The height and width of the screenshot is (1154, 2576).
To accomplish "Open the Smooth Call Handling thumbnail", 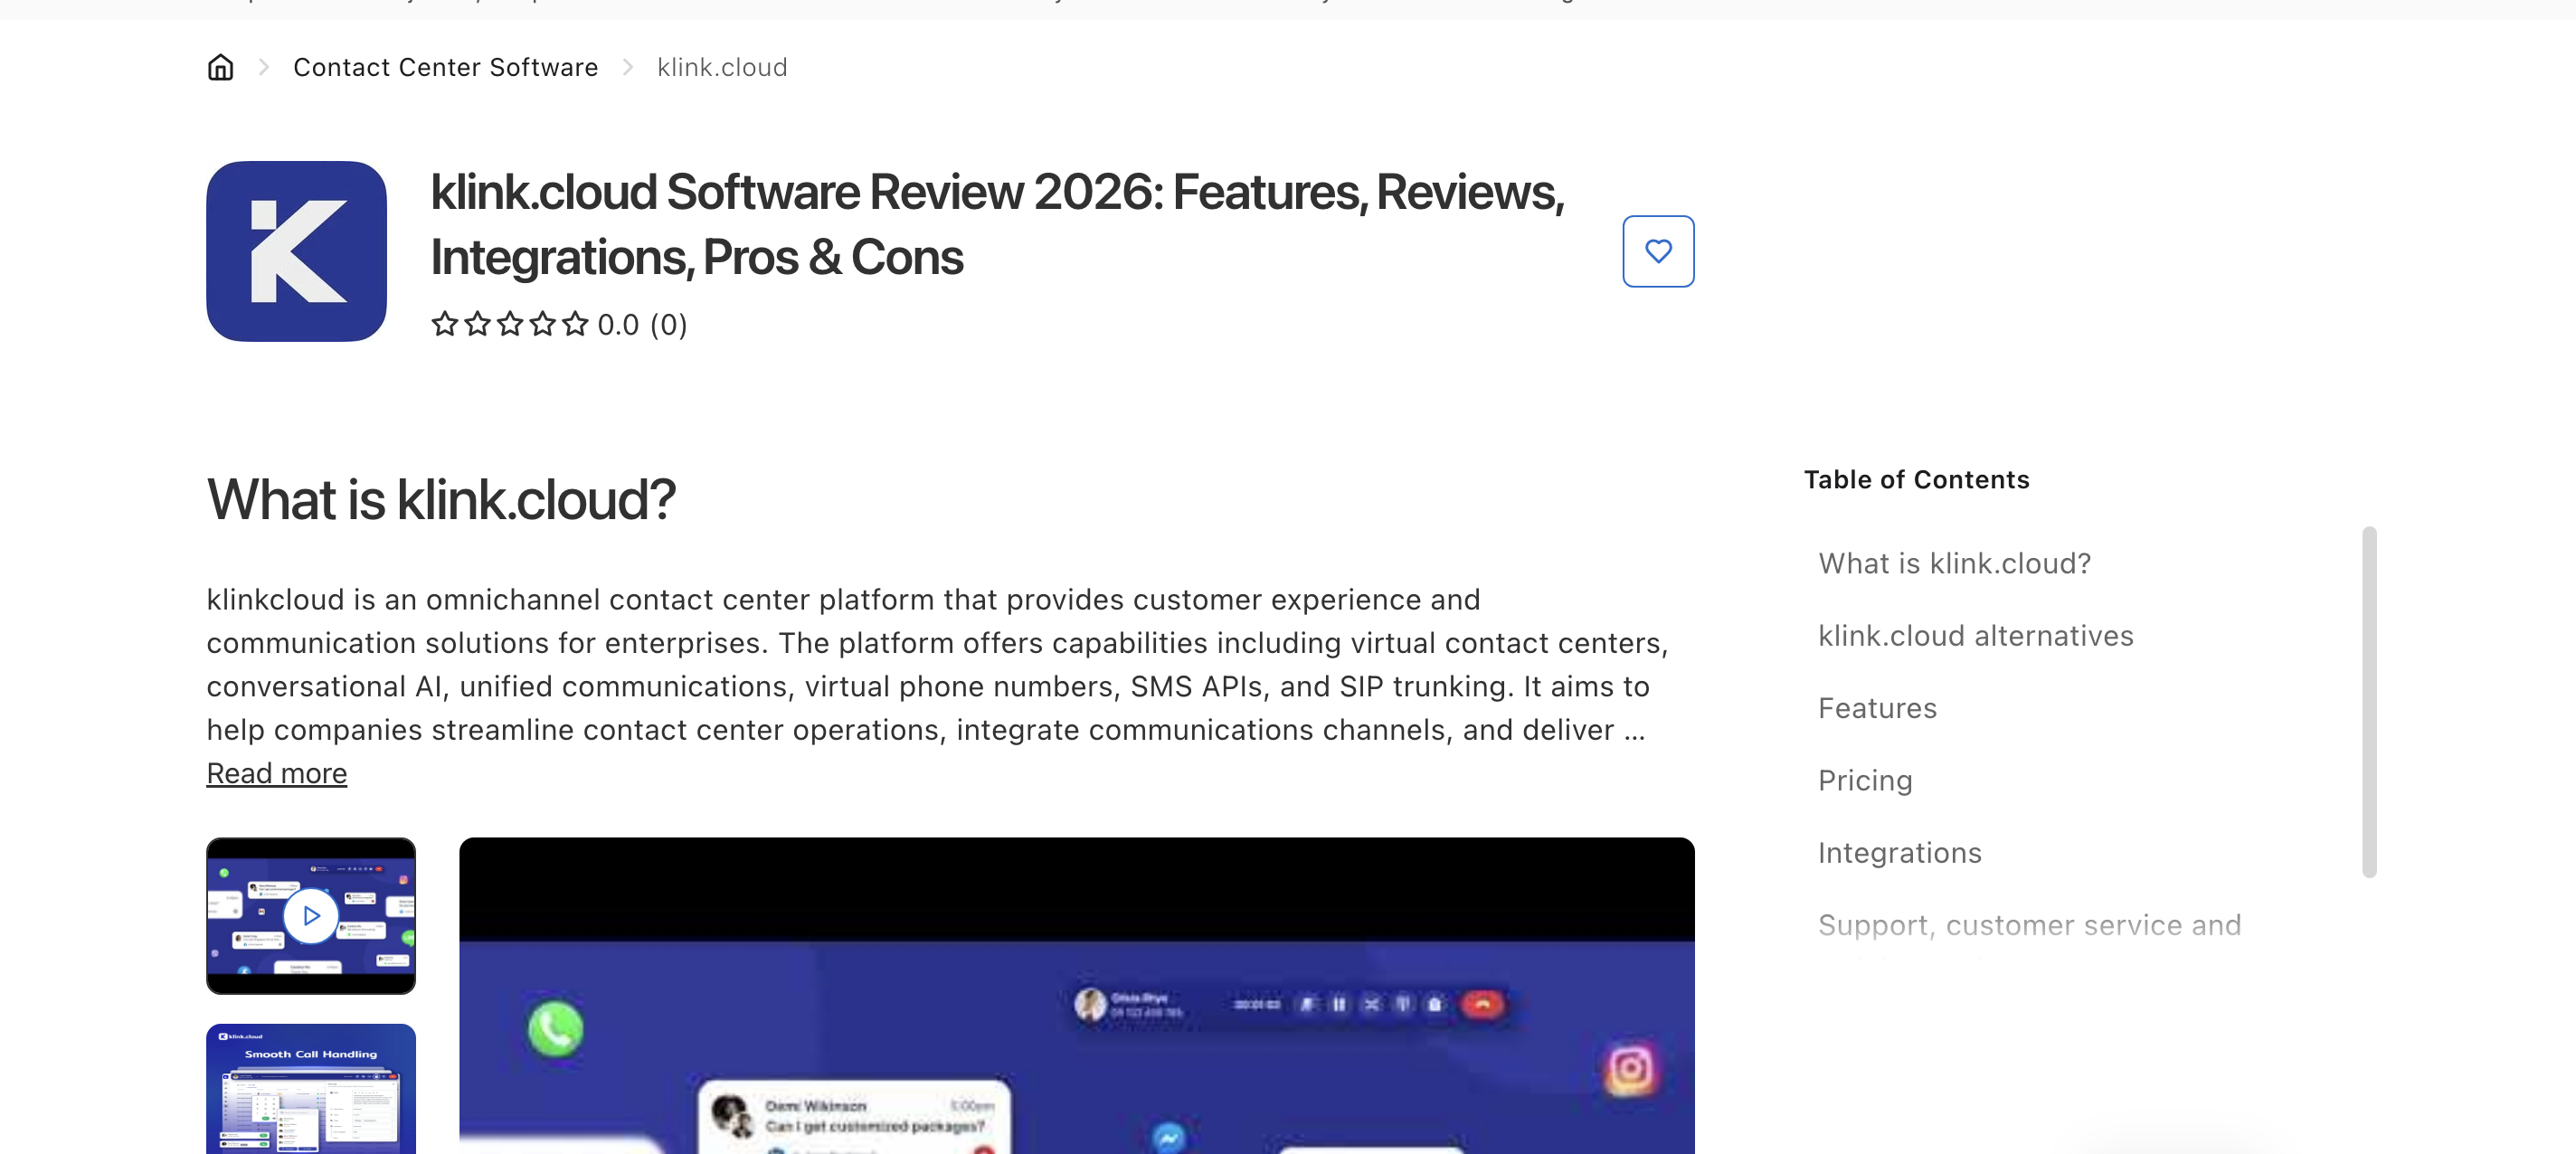I will 310,1088.
